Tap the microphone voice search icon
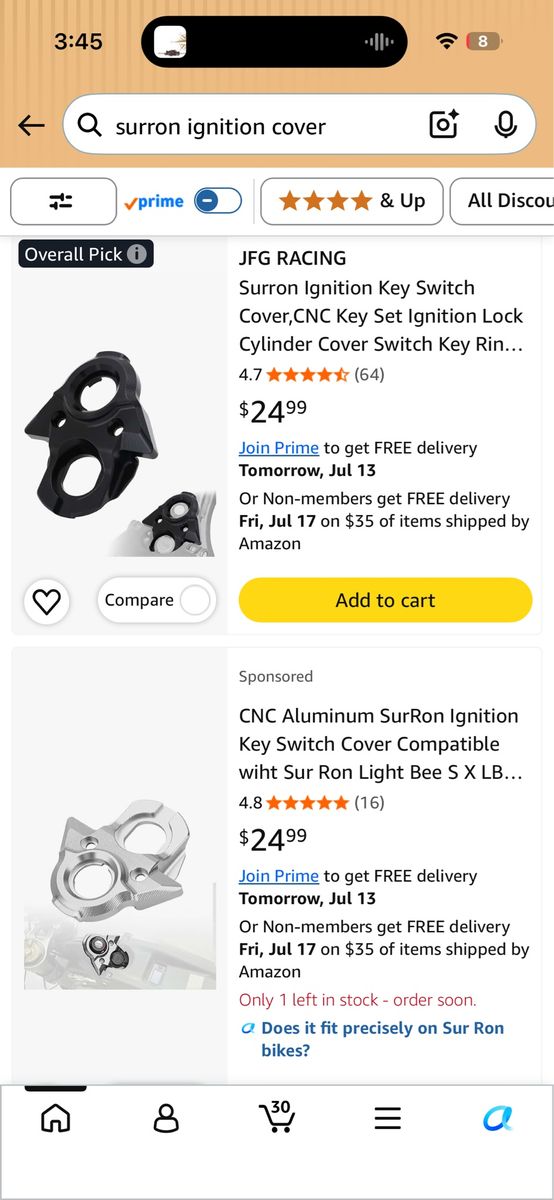The width and height of the screenshot is (554, 1200). pos(505,125)
